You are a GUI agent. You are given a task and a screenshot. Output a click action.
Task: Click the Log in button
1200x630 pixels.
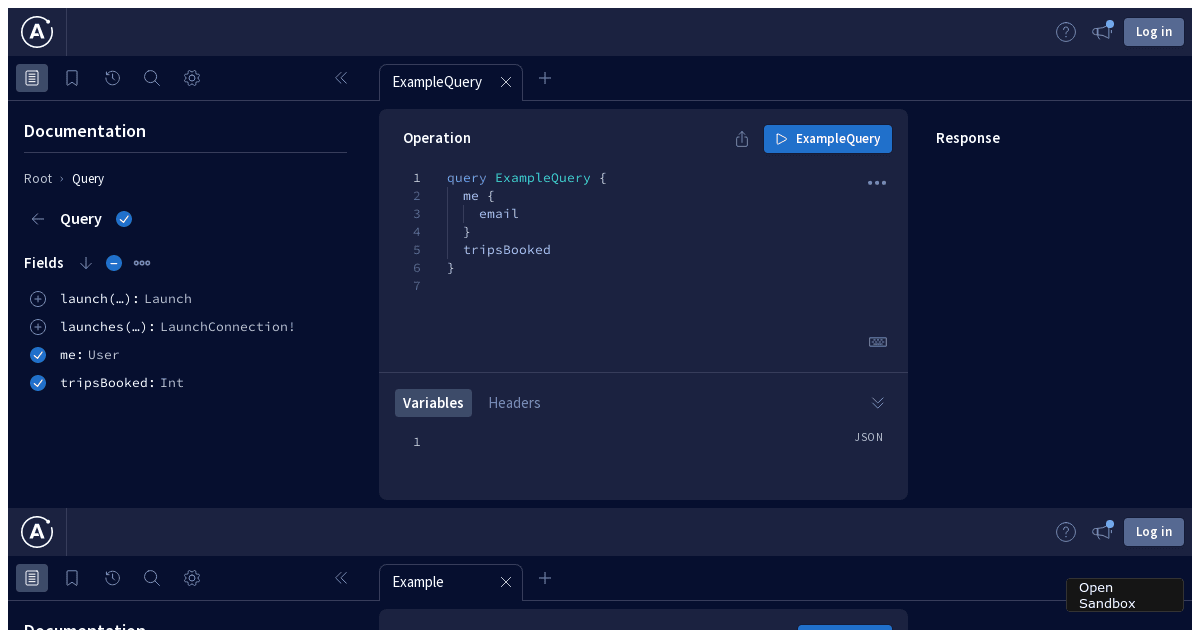click(x=1153, y=31)
